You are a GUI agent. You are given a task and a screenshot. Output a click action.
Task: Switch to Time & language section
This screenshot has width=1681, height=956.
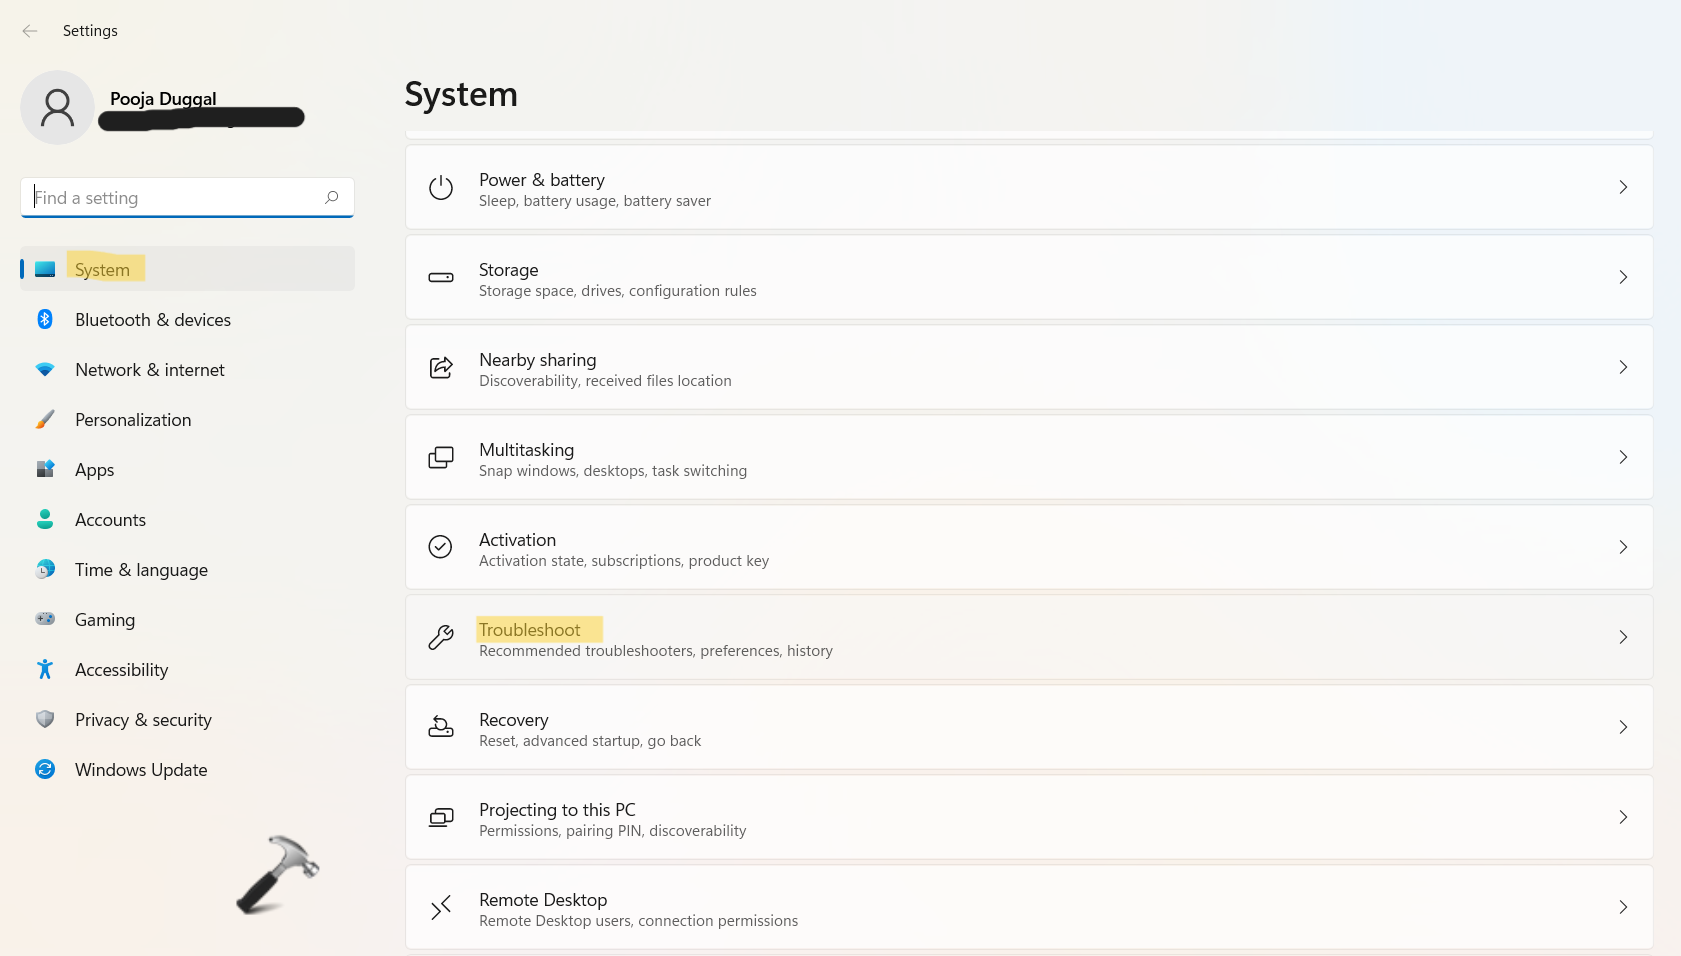coord(141,570)
